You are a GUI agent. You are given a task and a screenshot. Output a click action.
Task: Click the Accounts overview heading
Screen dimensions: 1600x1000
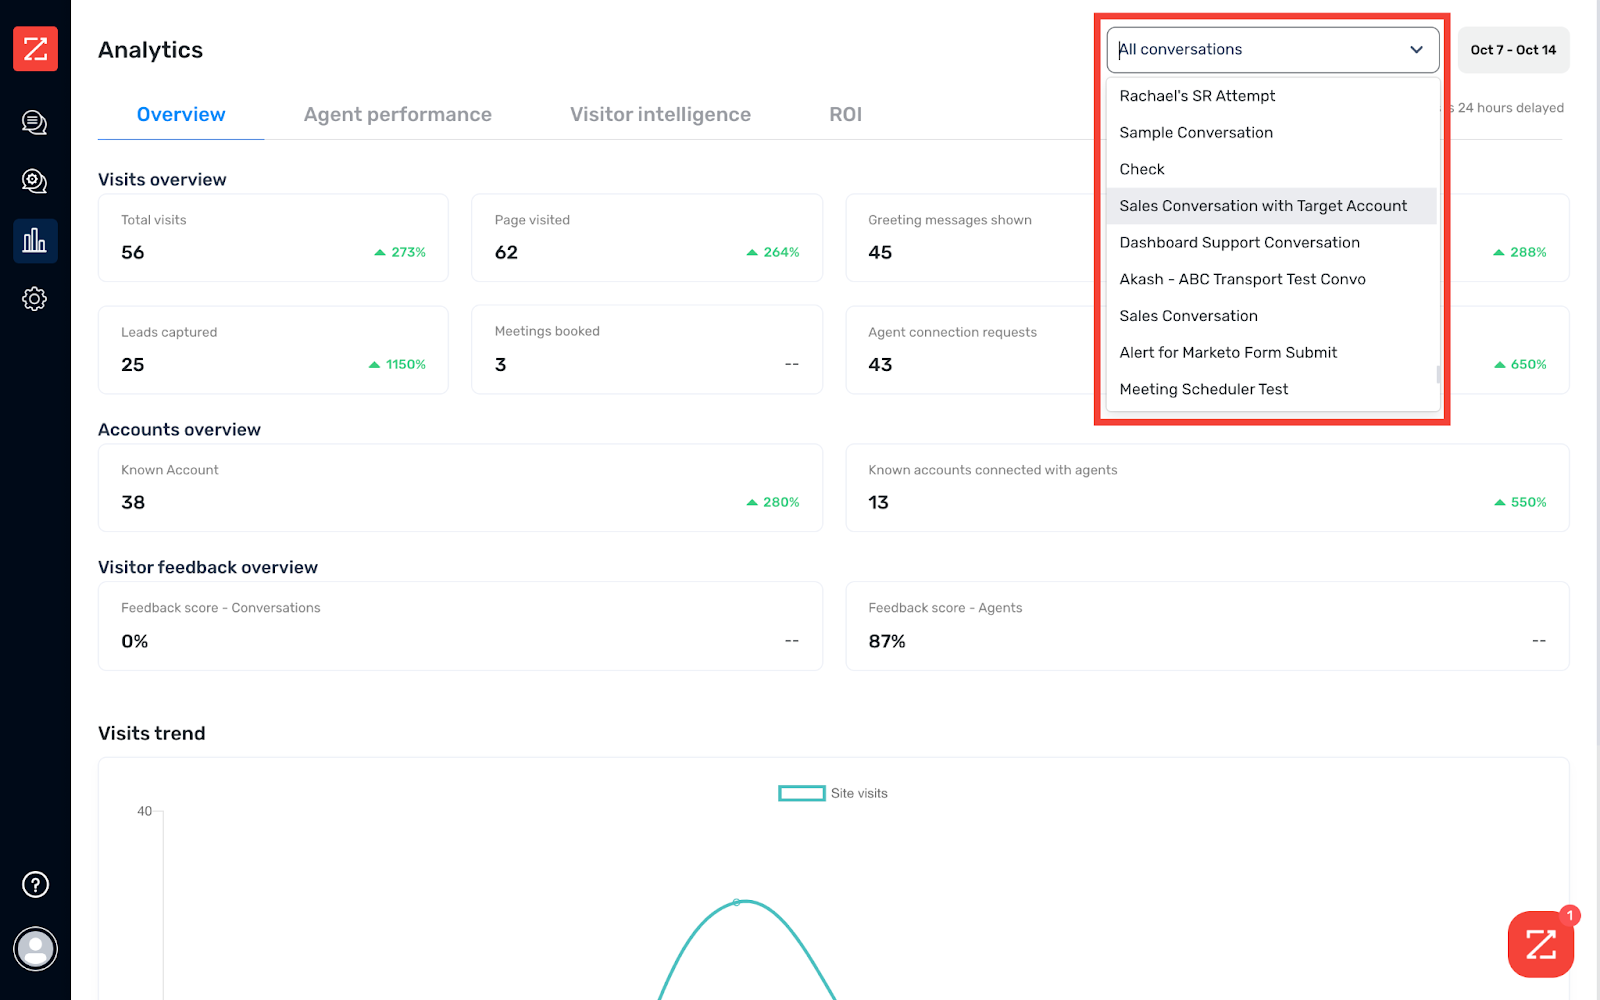coord(179,430)
